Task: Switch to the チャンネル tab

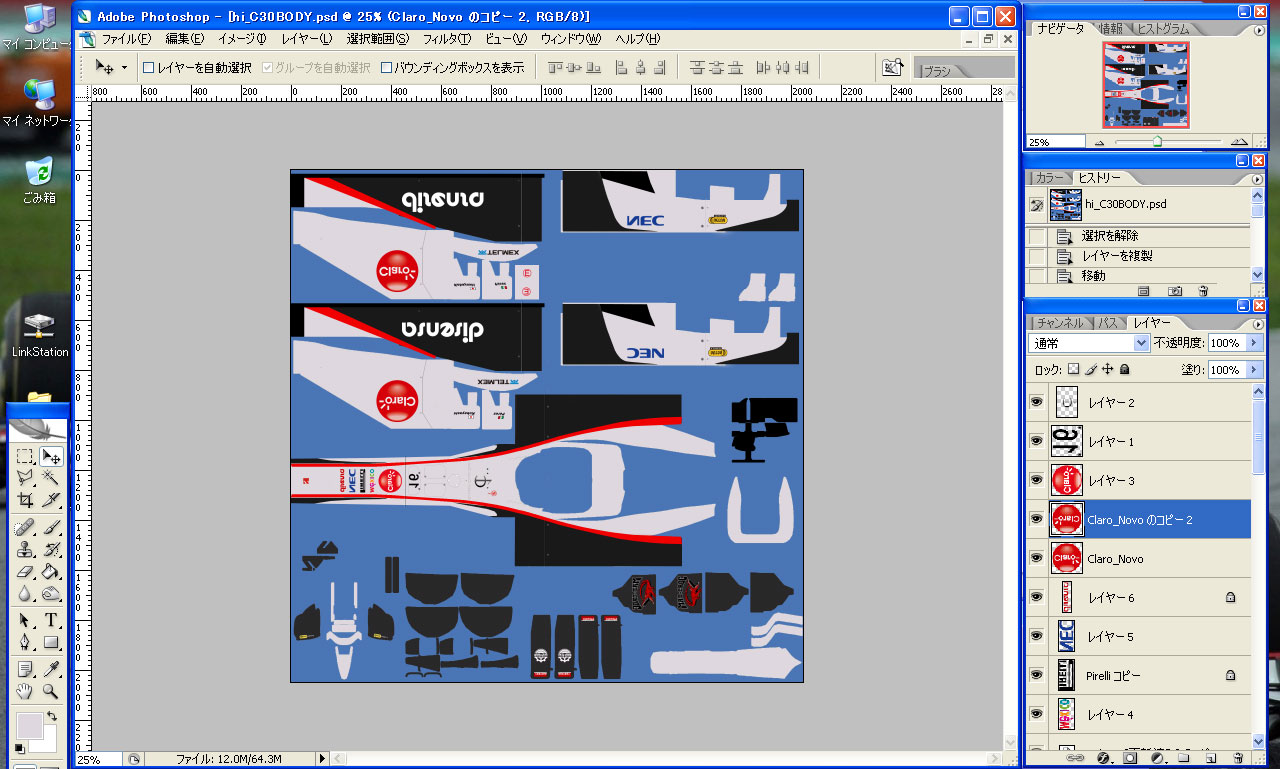Action: click(x=1059, y=323)
